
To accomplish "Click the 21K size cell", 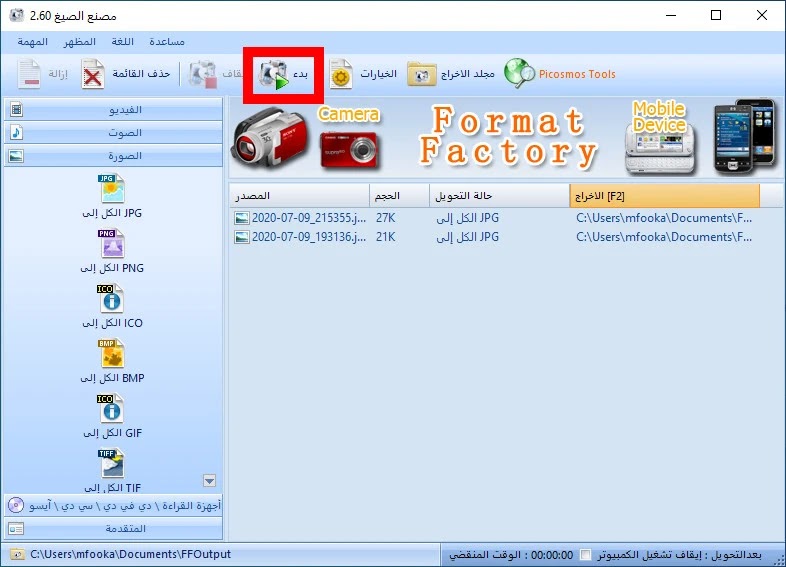I will (x=385, y=237).
